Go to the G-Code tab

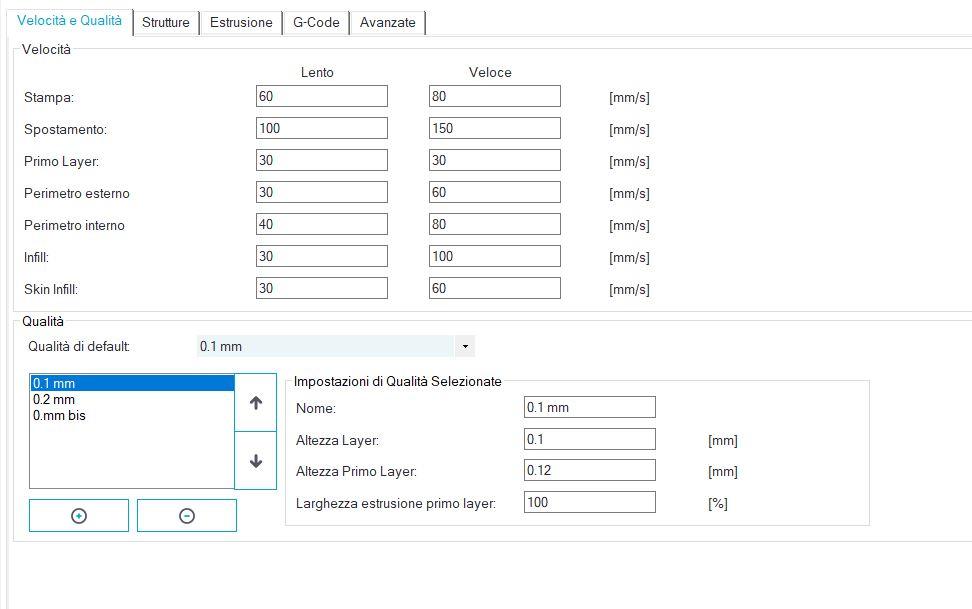coord(316,22)
